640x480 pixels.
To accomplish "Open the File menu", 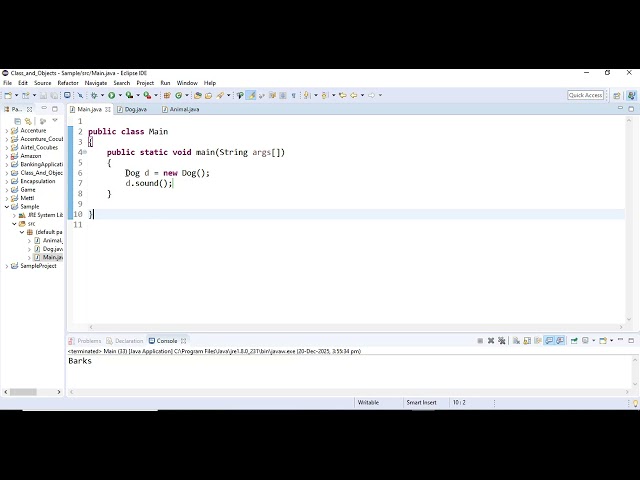I will click(x=7, y=83).
